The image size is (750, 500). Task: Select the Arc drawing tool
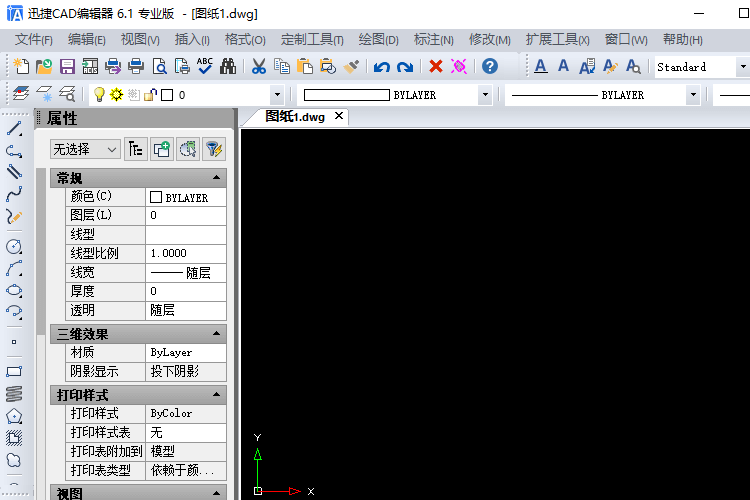(14, 269)
